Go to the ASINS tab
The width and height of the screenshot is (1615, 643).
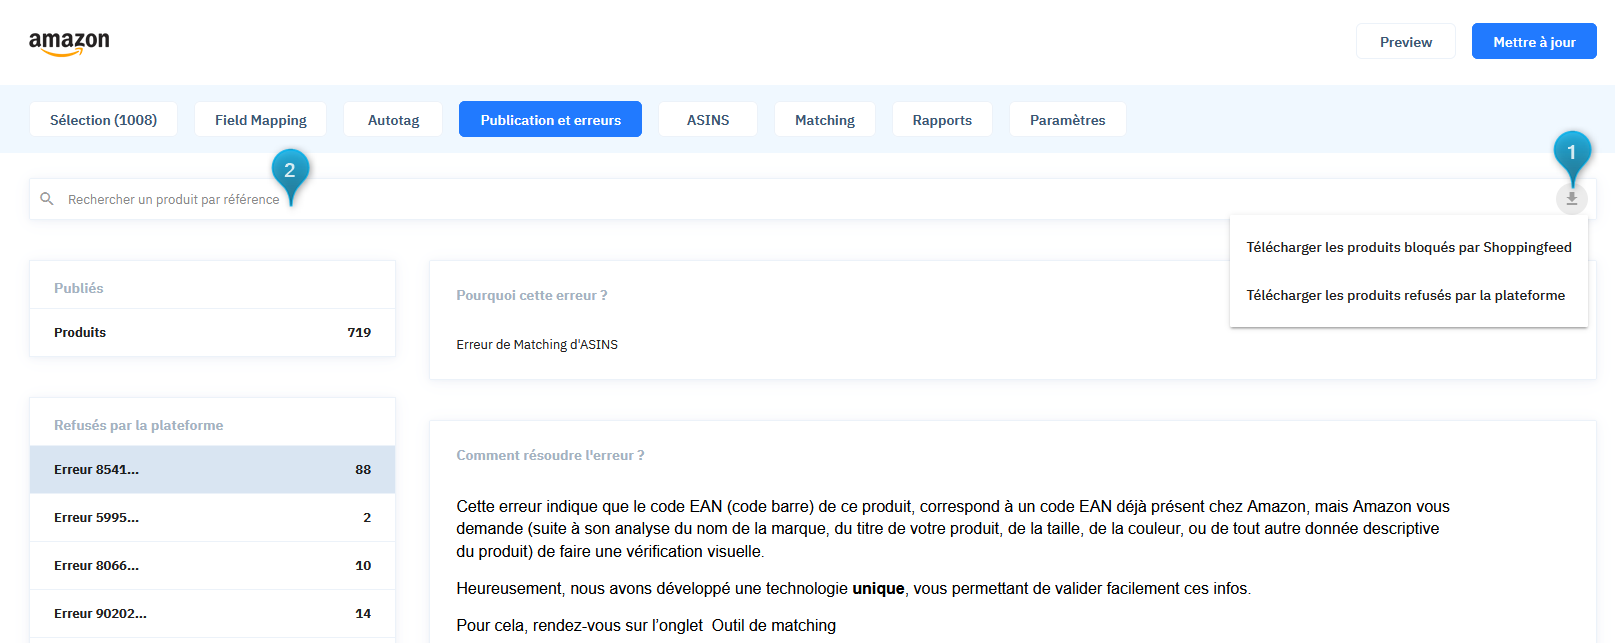[708, 120]
